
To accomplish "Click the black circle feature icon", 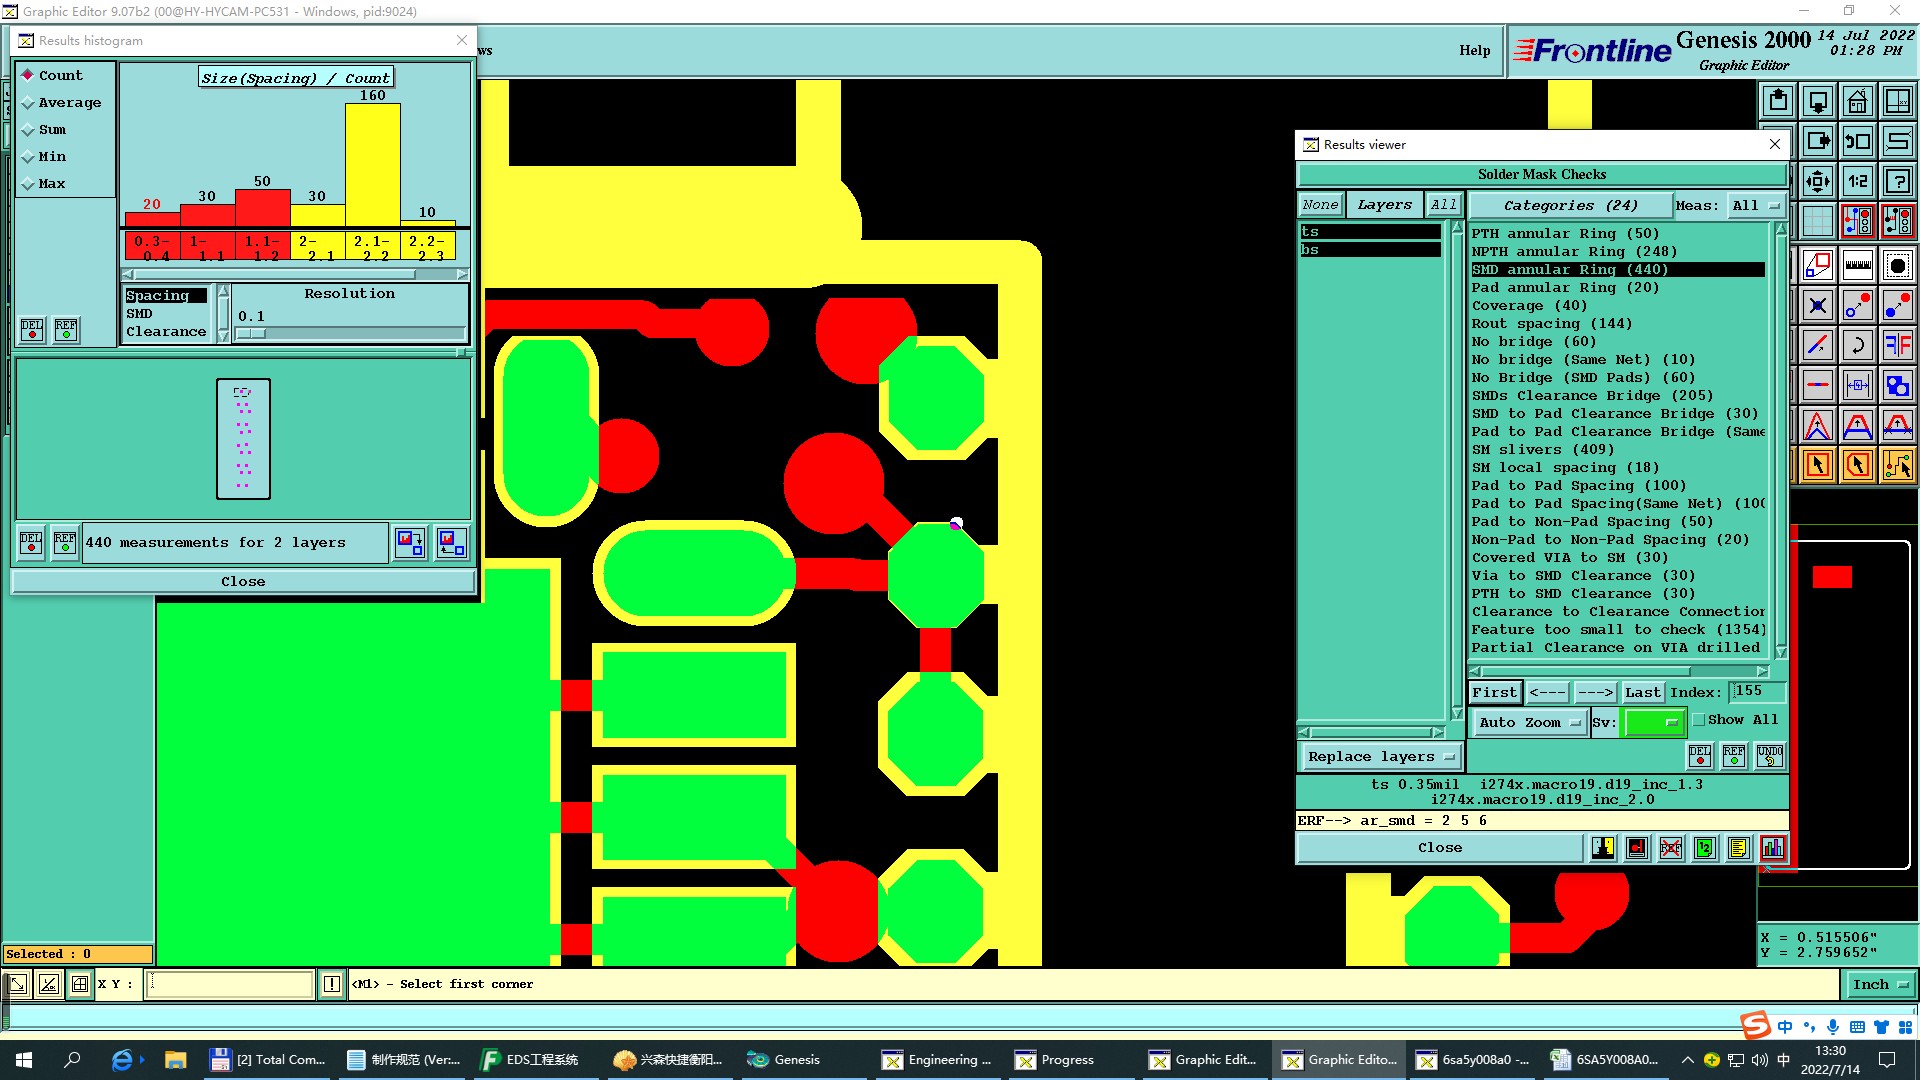I will (x=1898, y=266).
